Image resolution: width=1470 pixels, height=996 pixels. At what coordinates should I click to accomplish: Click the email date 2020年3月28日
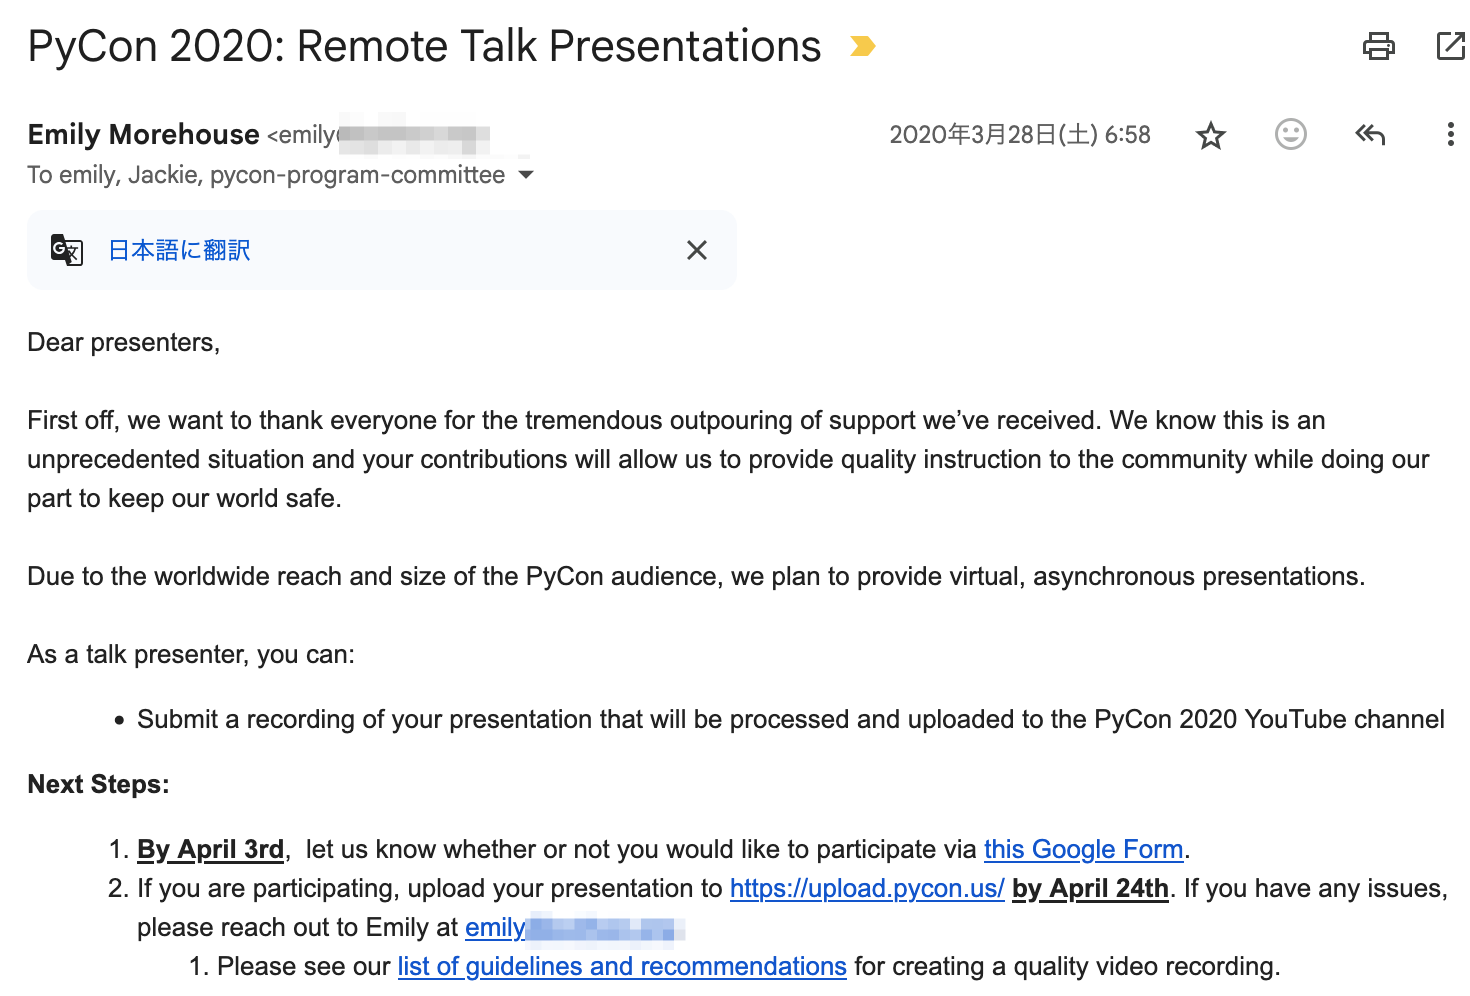(1019, 135)
